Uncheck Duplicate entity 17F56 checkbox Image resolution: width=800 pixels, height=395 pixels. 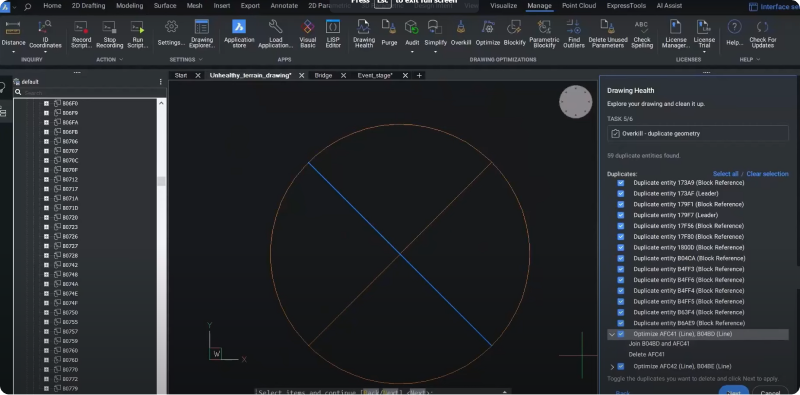[620, 226]
